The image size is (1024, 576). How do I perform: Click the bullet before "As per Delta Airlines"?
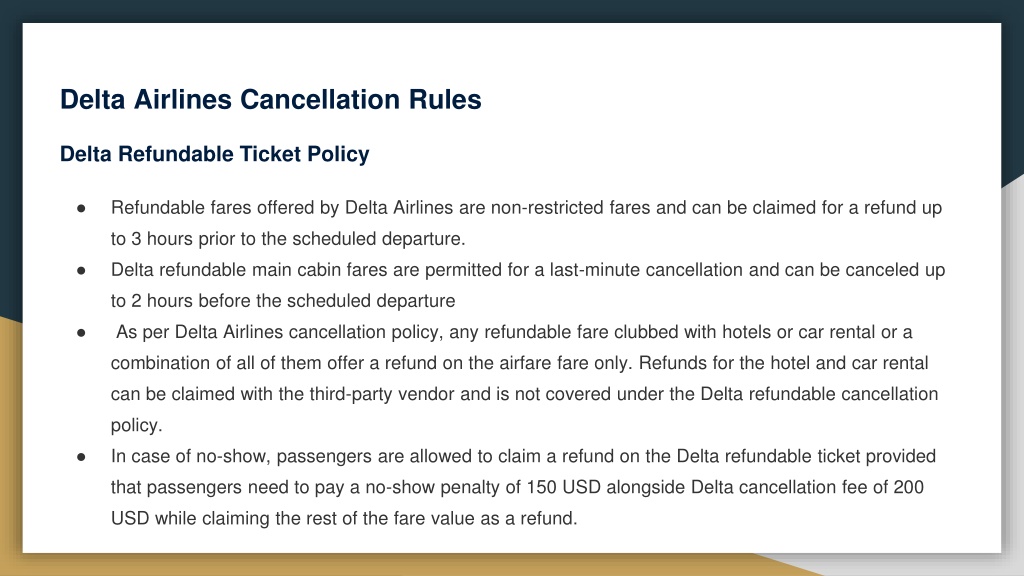(x=81, y=332)
